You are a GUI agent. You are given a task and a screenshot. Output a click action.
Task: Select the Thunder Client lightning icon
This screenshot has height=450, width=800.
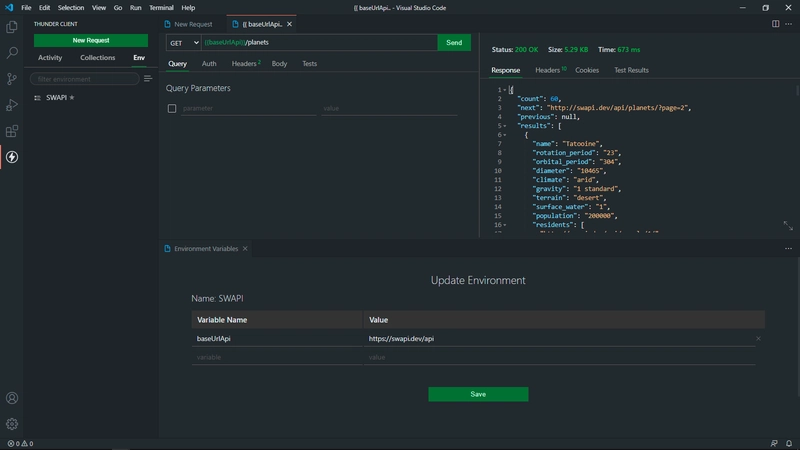(x=12, y=157)
